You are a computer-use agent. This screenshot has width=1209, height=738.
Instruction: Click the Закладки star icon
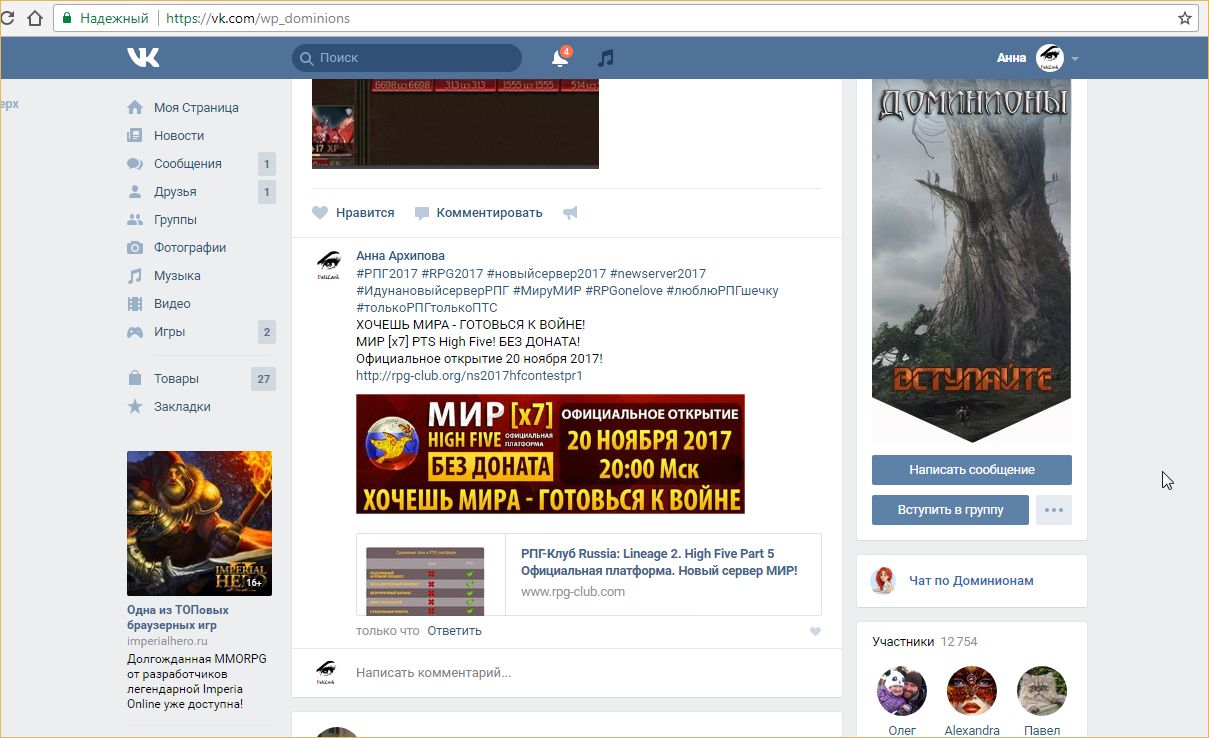point(135,407)
